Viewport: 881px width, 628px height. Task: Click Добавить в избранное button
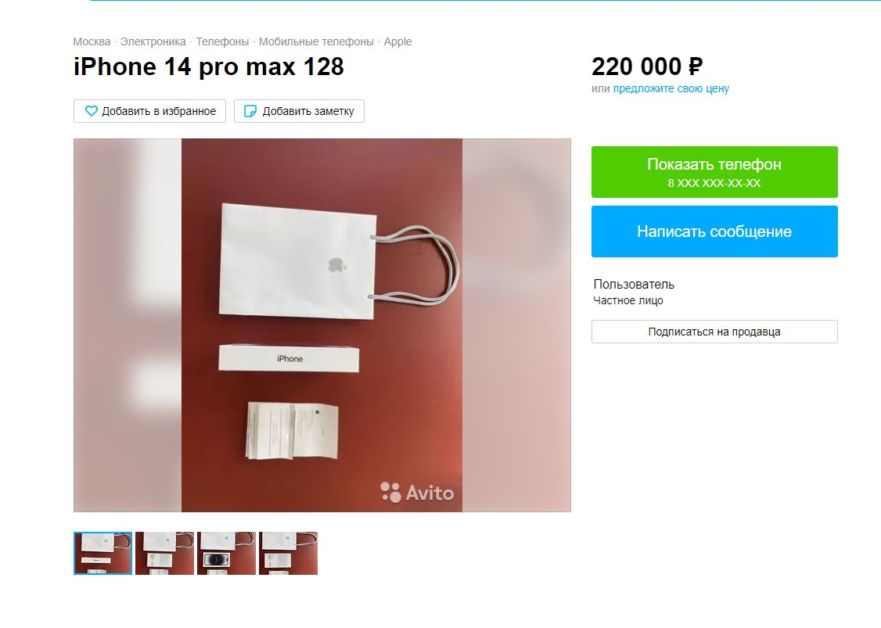click(149, 111)
